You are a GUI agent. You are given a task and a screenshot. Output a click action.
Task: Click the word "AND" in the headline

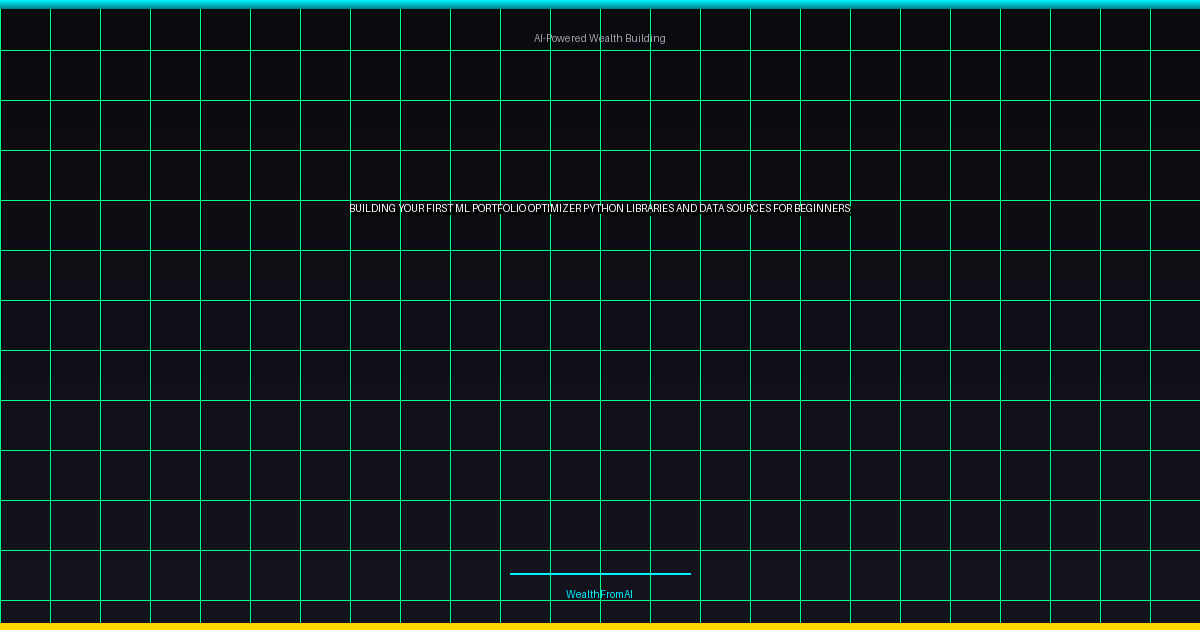[x=687, y=208]
